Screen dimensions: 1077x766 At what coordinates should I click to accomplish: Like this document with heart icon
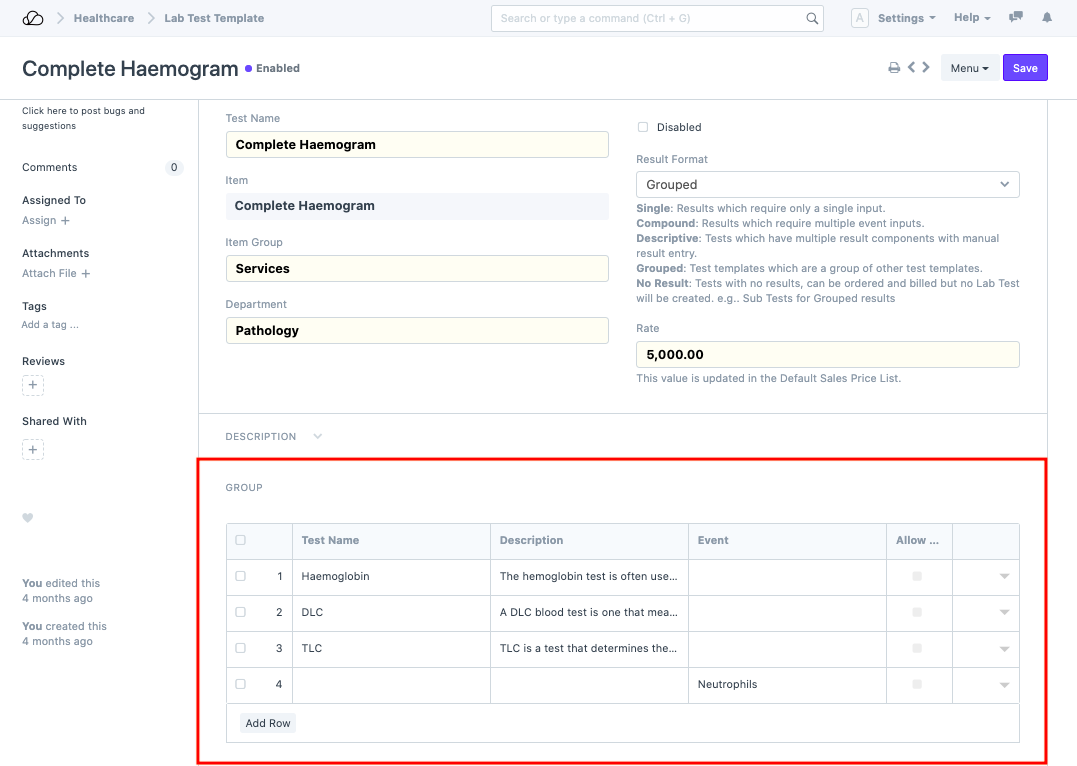tap(28, 518)
